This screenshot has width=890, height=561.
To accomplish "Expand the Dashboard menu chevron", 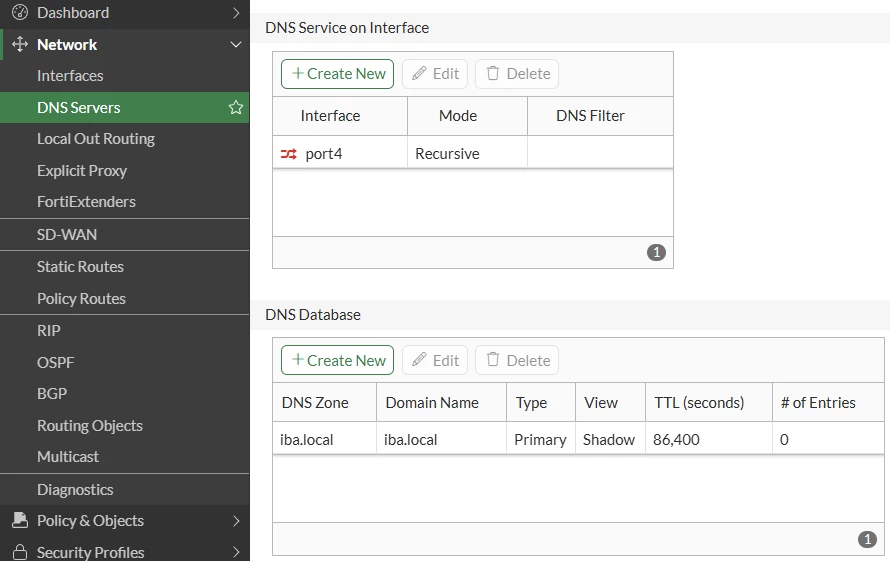I will tap(236, 12).
